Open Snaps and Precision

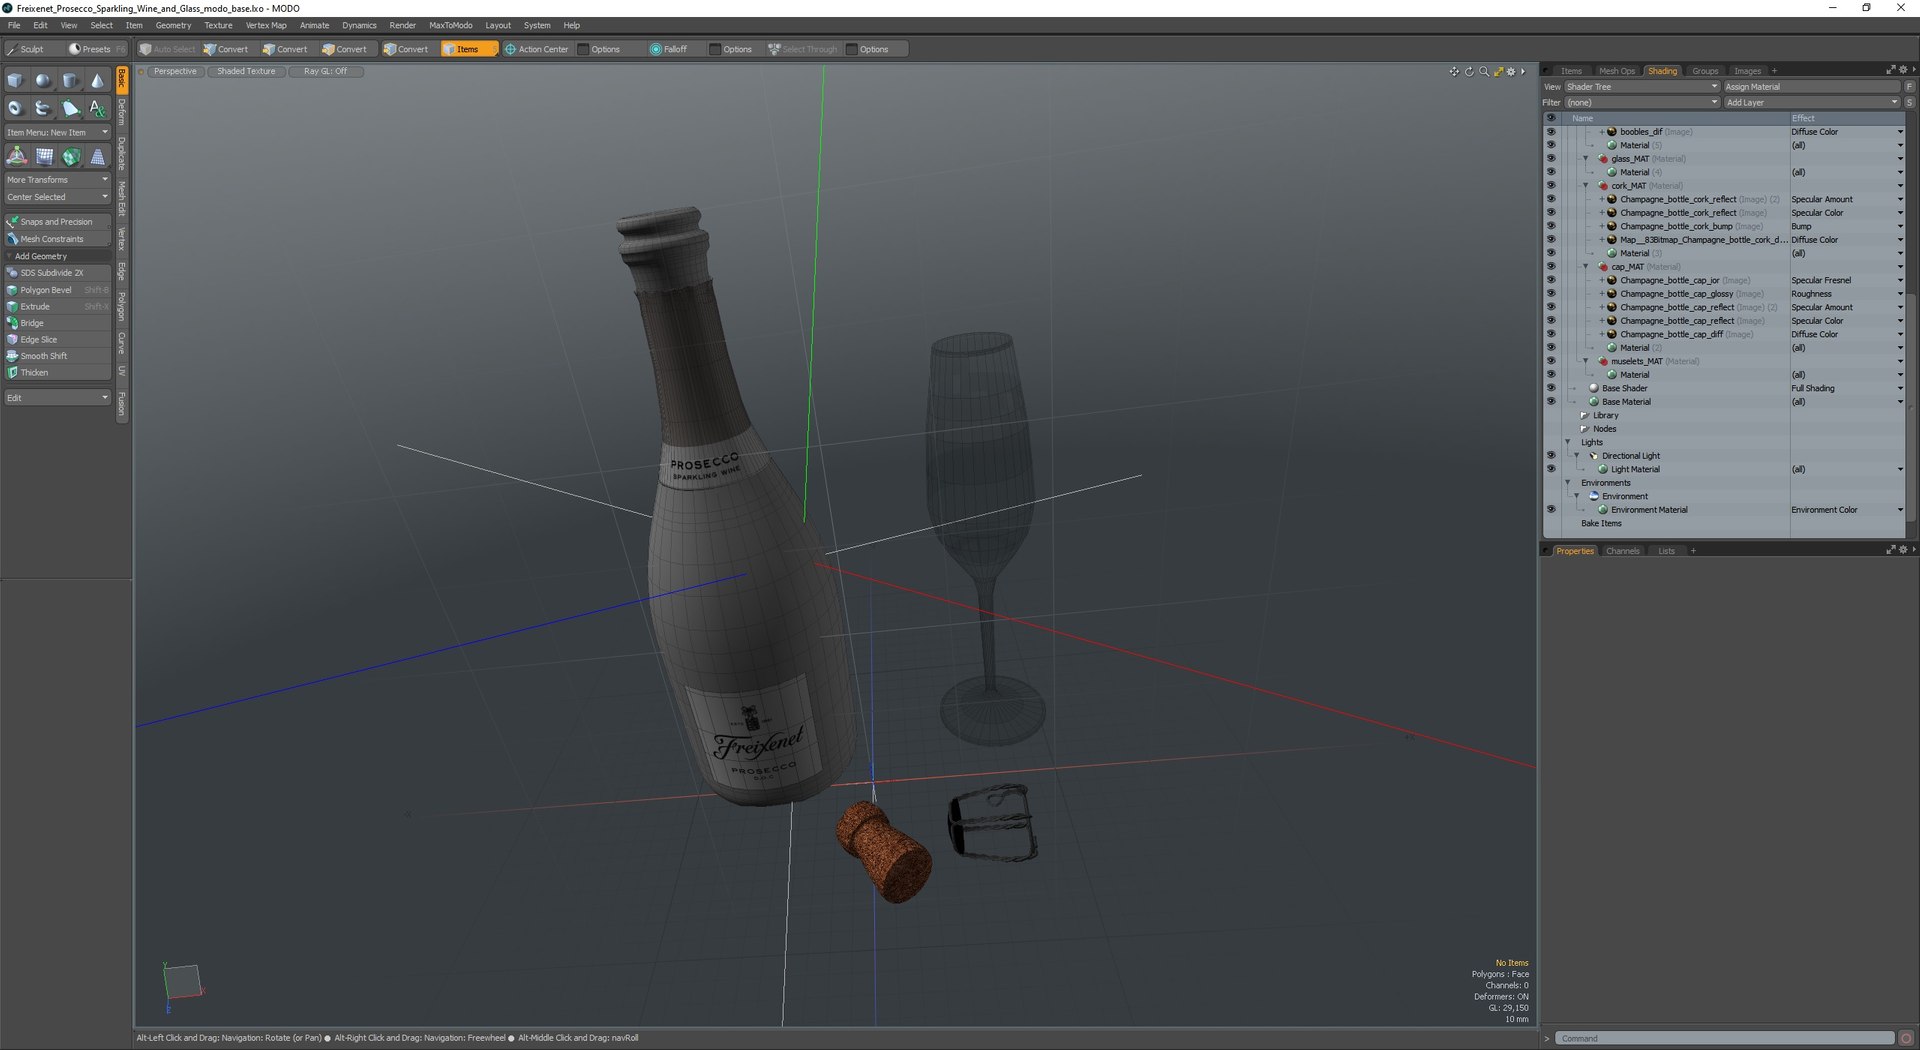(x=57, y=222)
